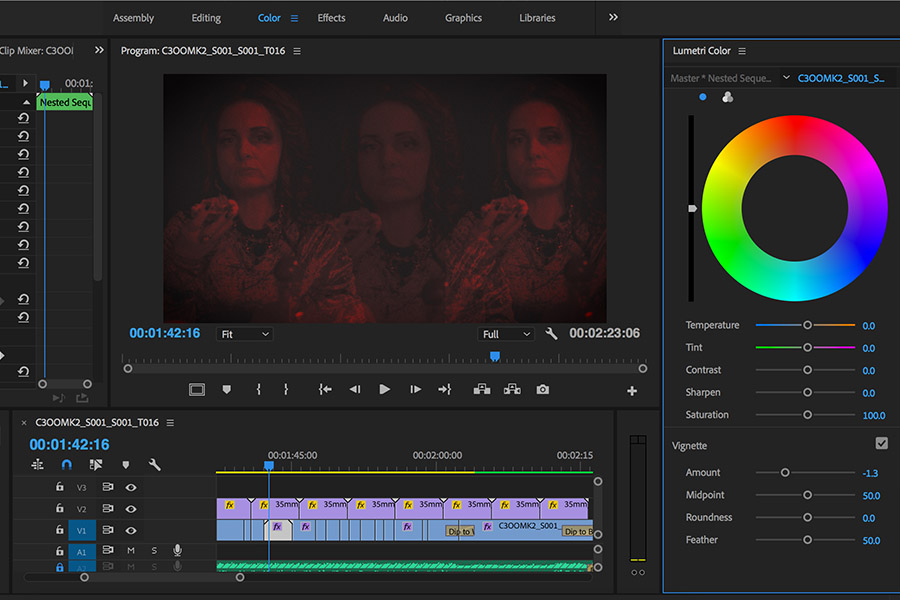Click the Export Frame camera icon
This screenshot has width=900, height=600.
coord(542,390)
